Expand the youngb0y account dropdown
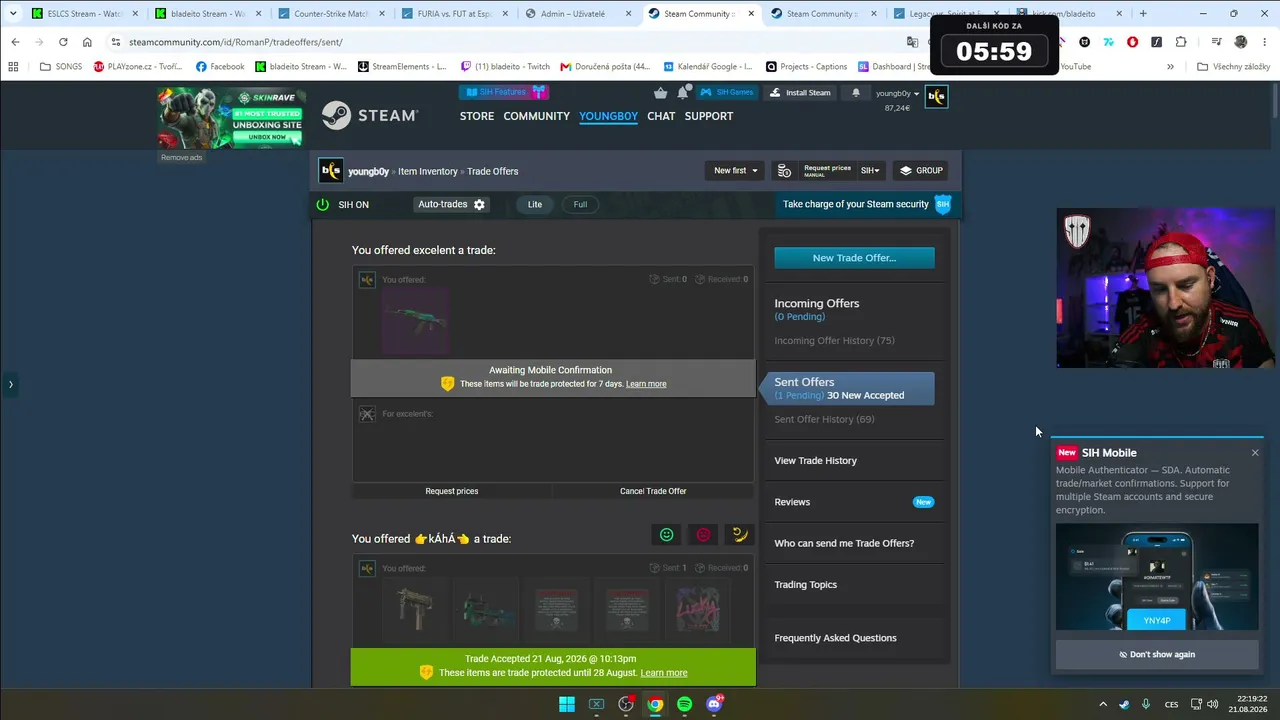 coord(897,93)
